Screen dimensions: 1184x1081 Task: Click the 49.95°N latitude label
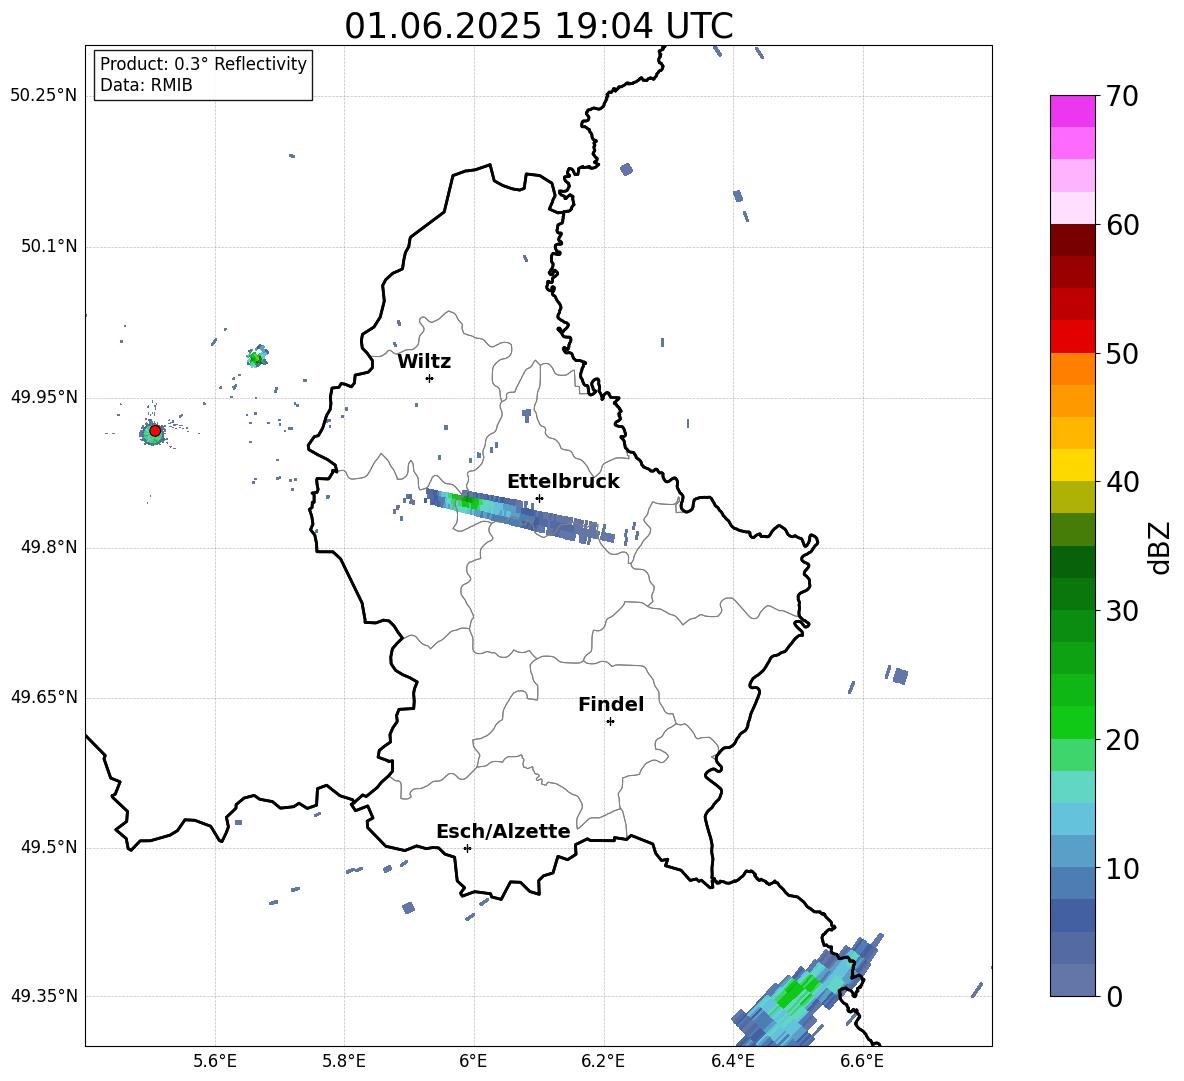(x=43, y=397)
